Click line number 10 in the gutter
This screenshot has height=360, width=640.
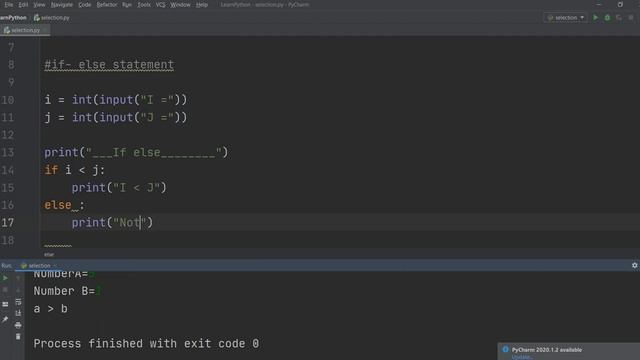(x=8, y=100)
